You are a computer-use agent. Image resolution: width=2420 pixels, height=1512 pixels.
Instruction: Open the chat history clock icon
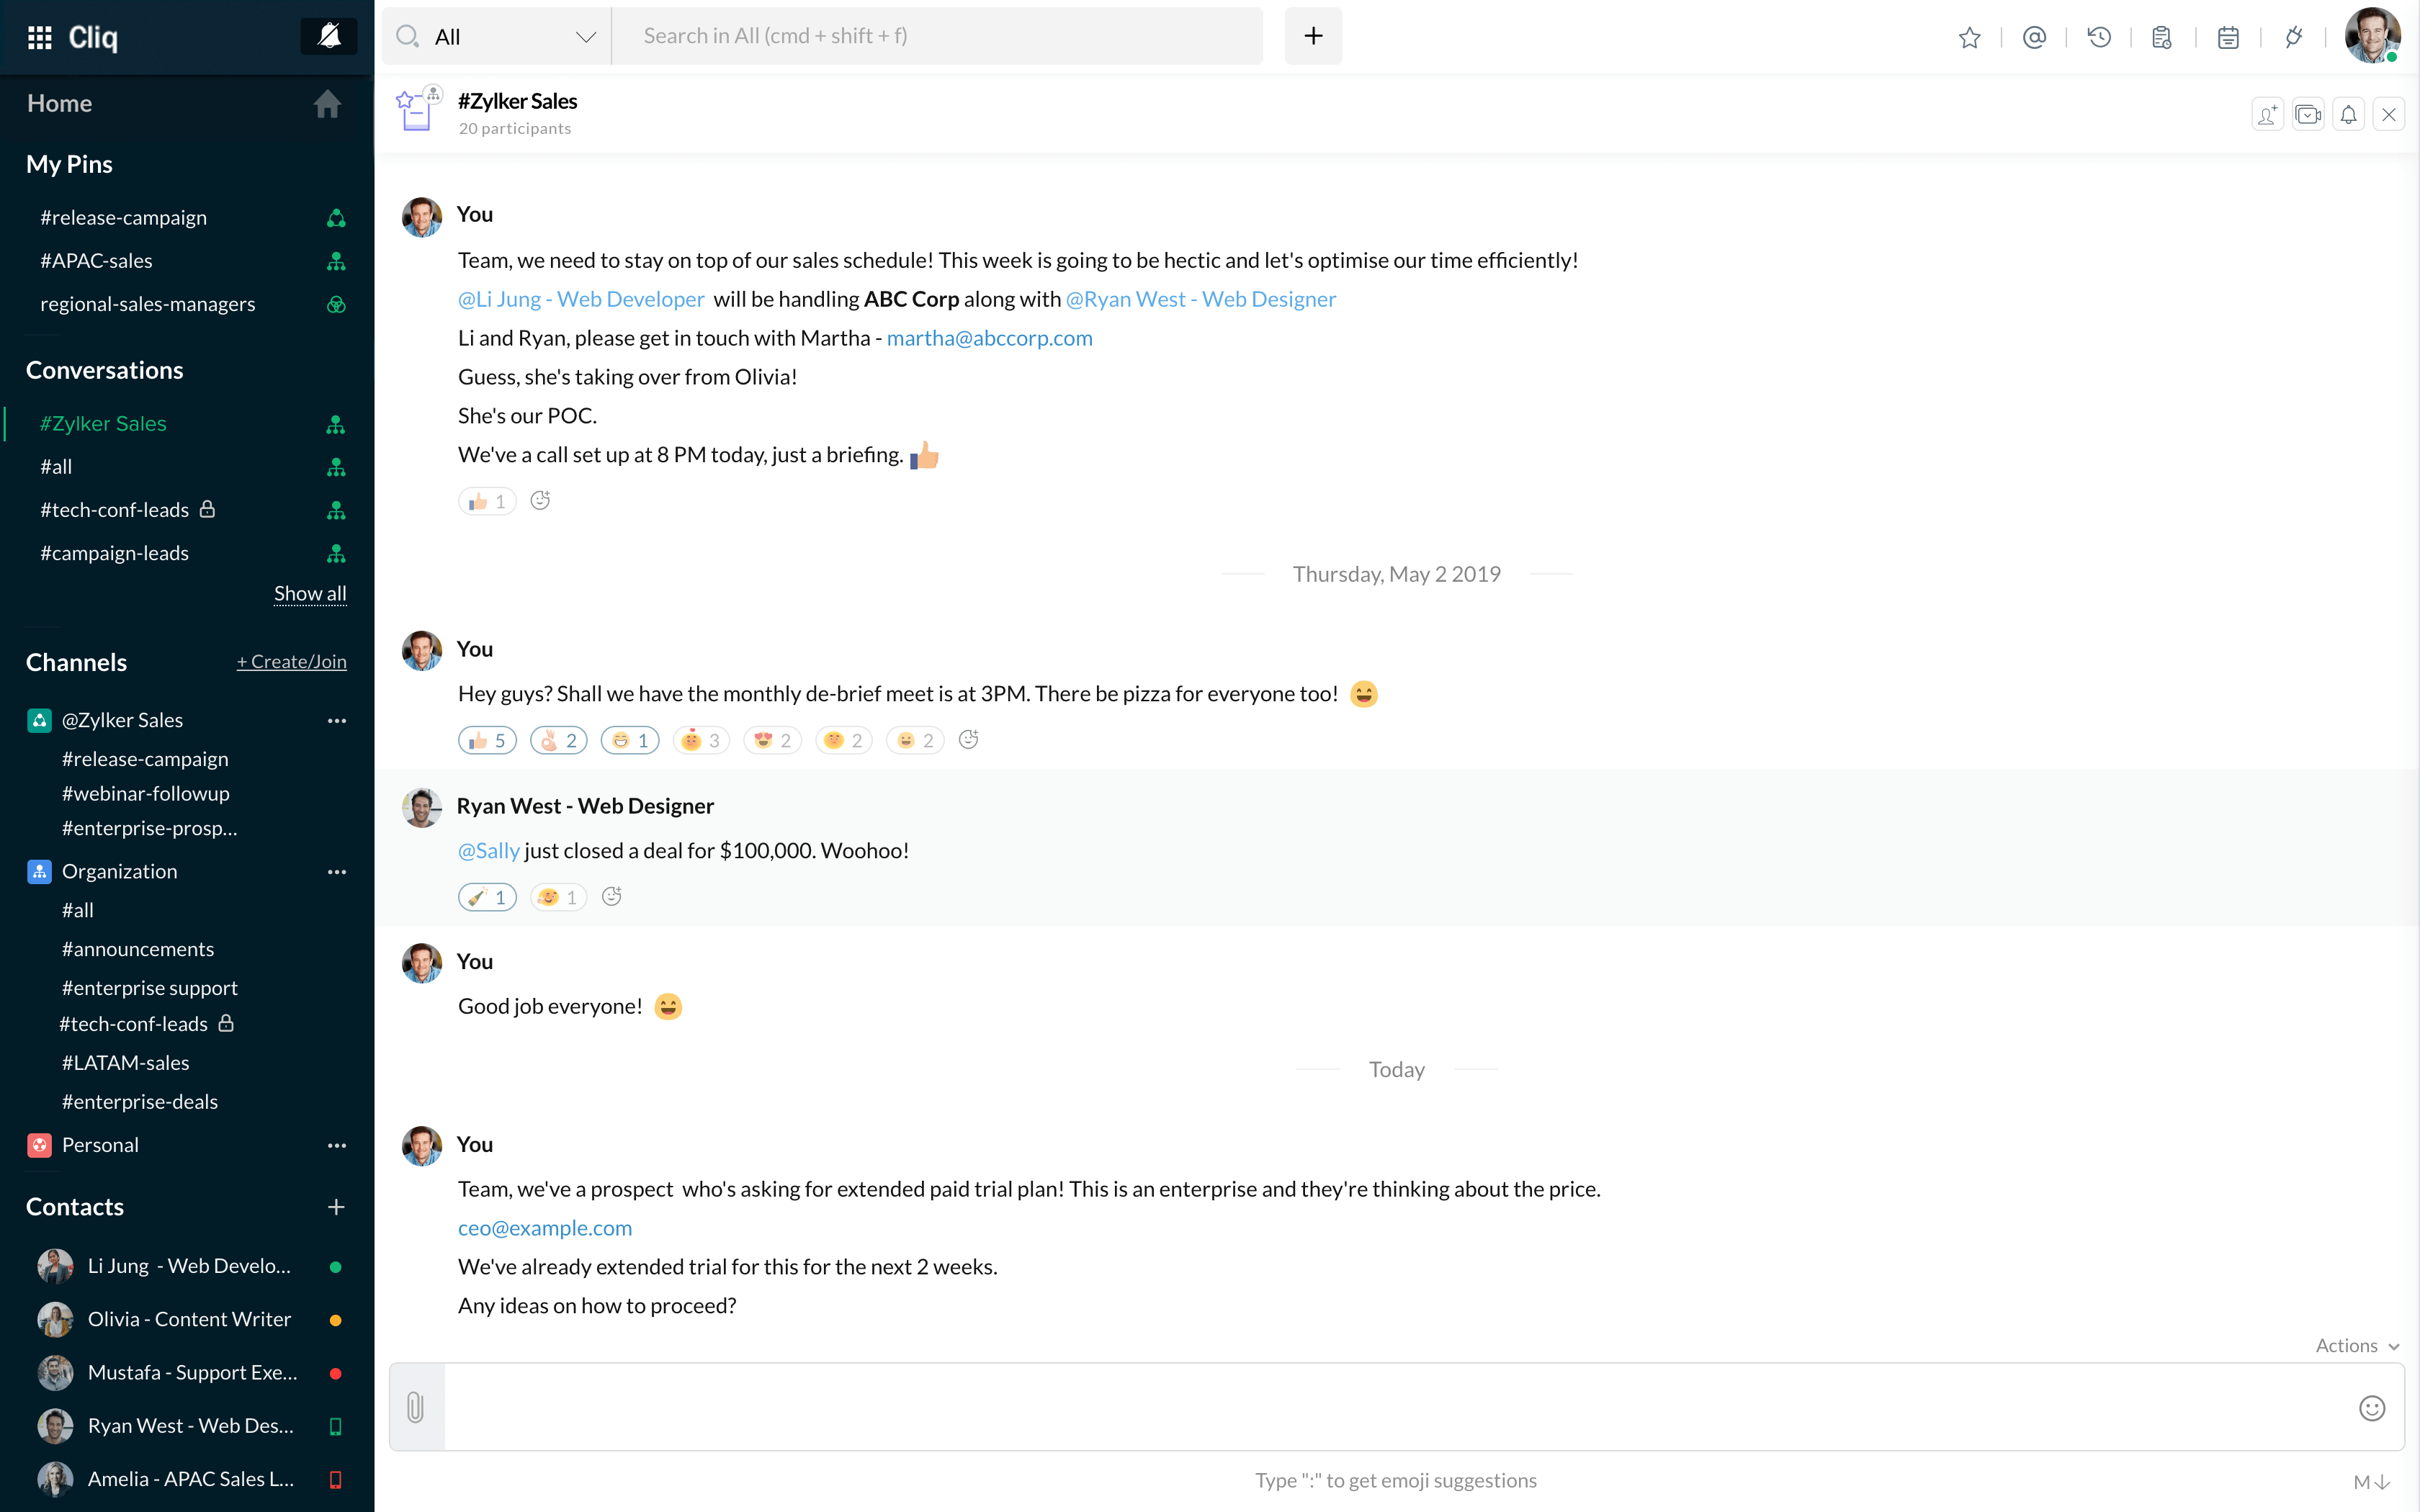click(2099, 37)
